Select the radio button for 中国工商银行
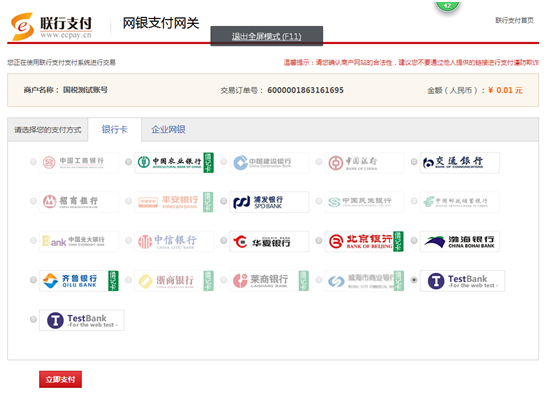 33,162
